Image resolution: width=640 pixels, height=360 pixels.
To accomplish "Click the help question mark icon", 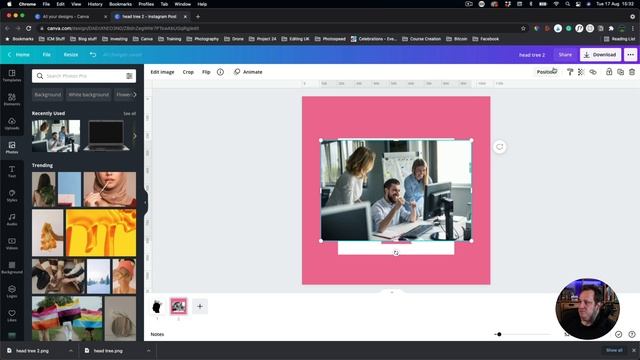I will (x=632, y=334).
